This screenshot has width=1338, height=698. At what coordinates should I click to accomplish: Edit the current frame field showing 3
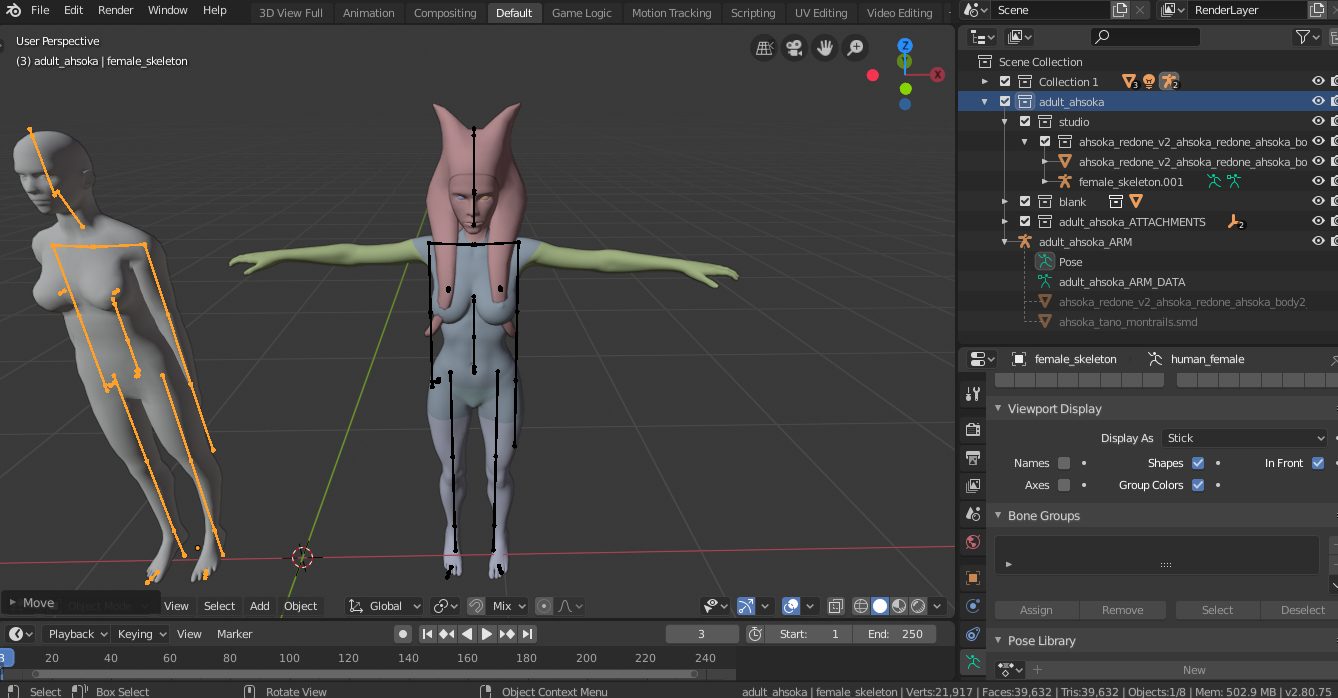click(702, 634)
